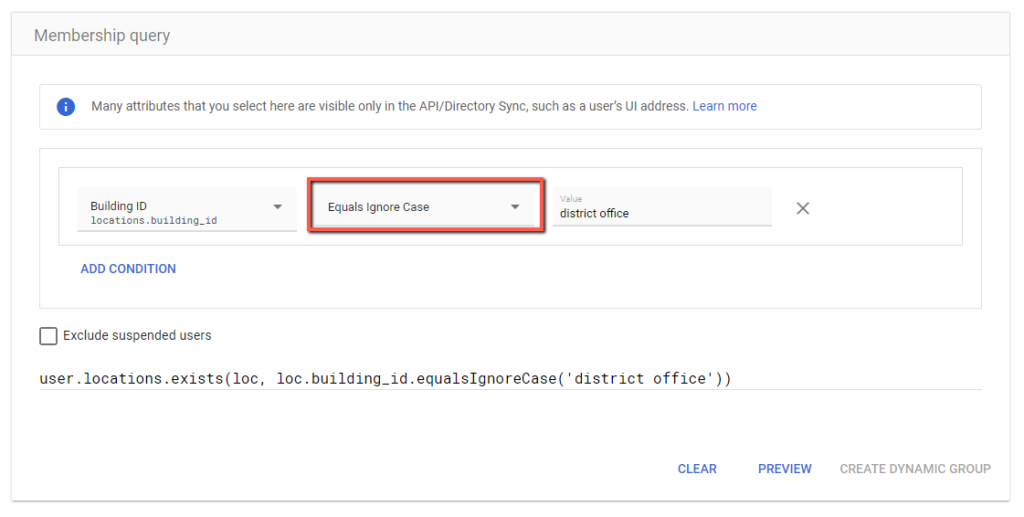Open the Learn more link
The image size is (1024, 517).
pyautogui.click(x=724, y=106)
